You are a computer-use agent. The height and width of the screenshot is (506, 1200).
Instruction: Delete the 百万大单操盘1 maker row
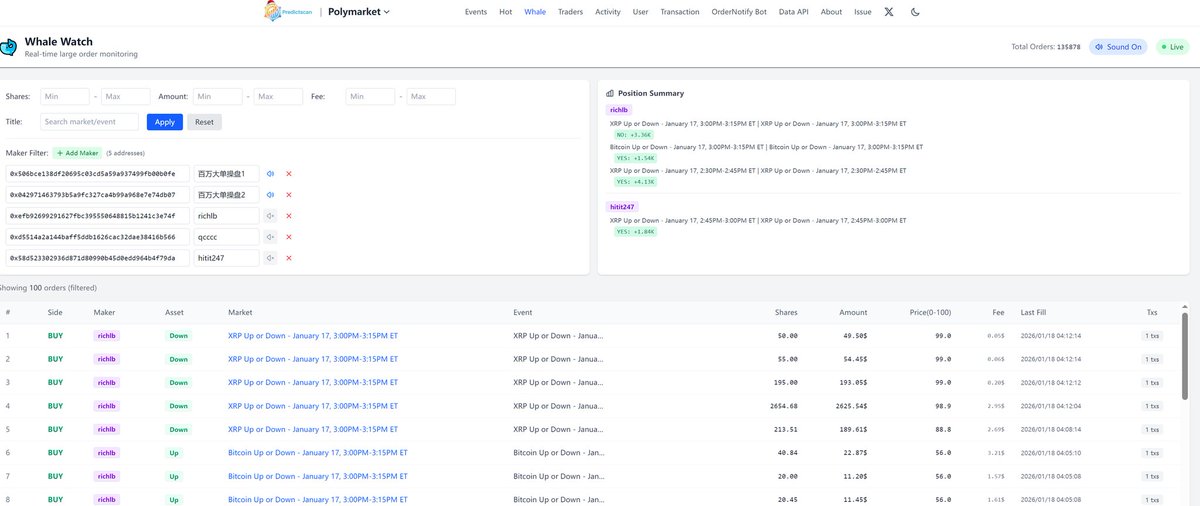click(289, 173)
